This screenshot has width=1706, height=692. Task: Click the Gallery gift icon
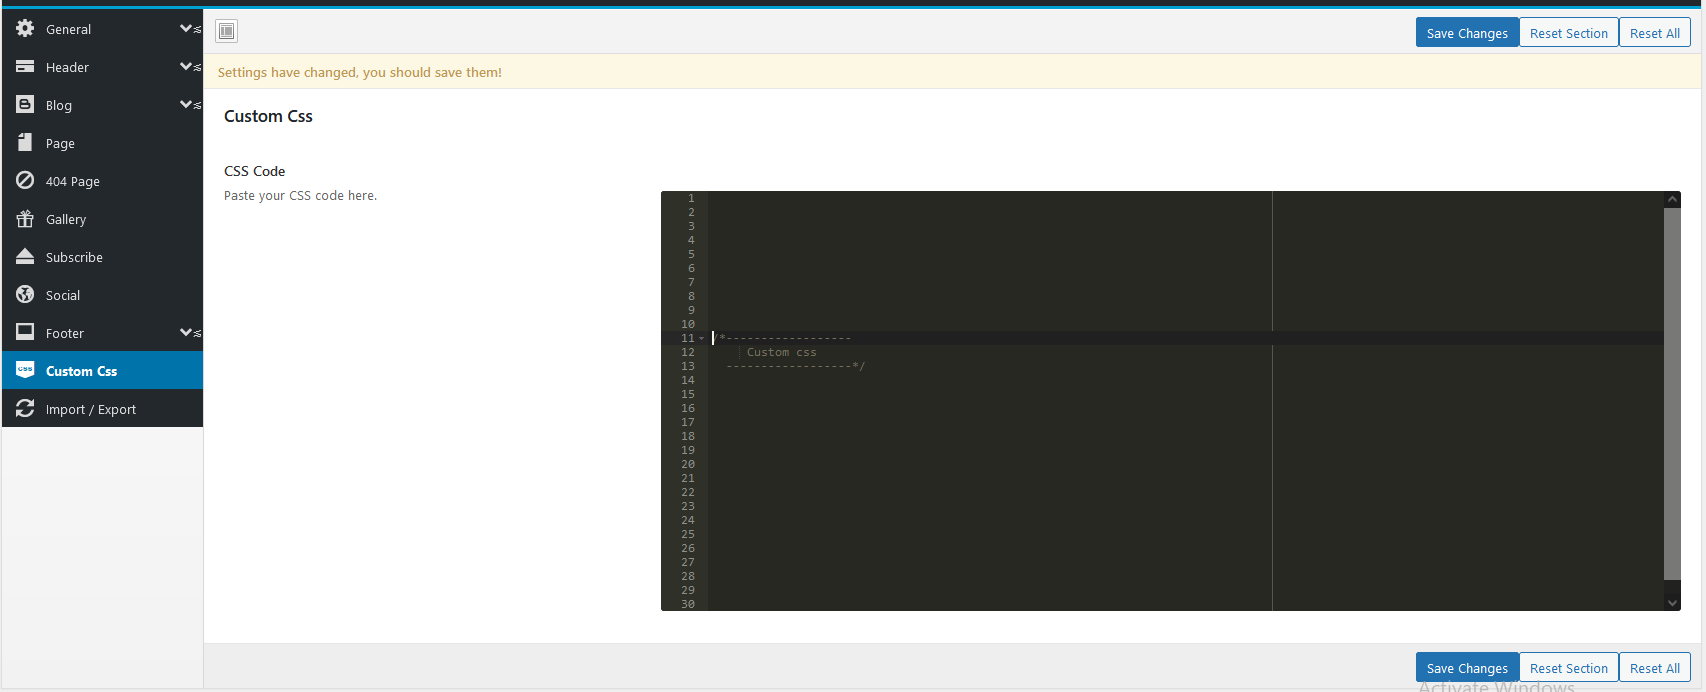pyautogui.click(x=25, y=219)
